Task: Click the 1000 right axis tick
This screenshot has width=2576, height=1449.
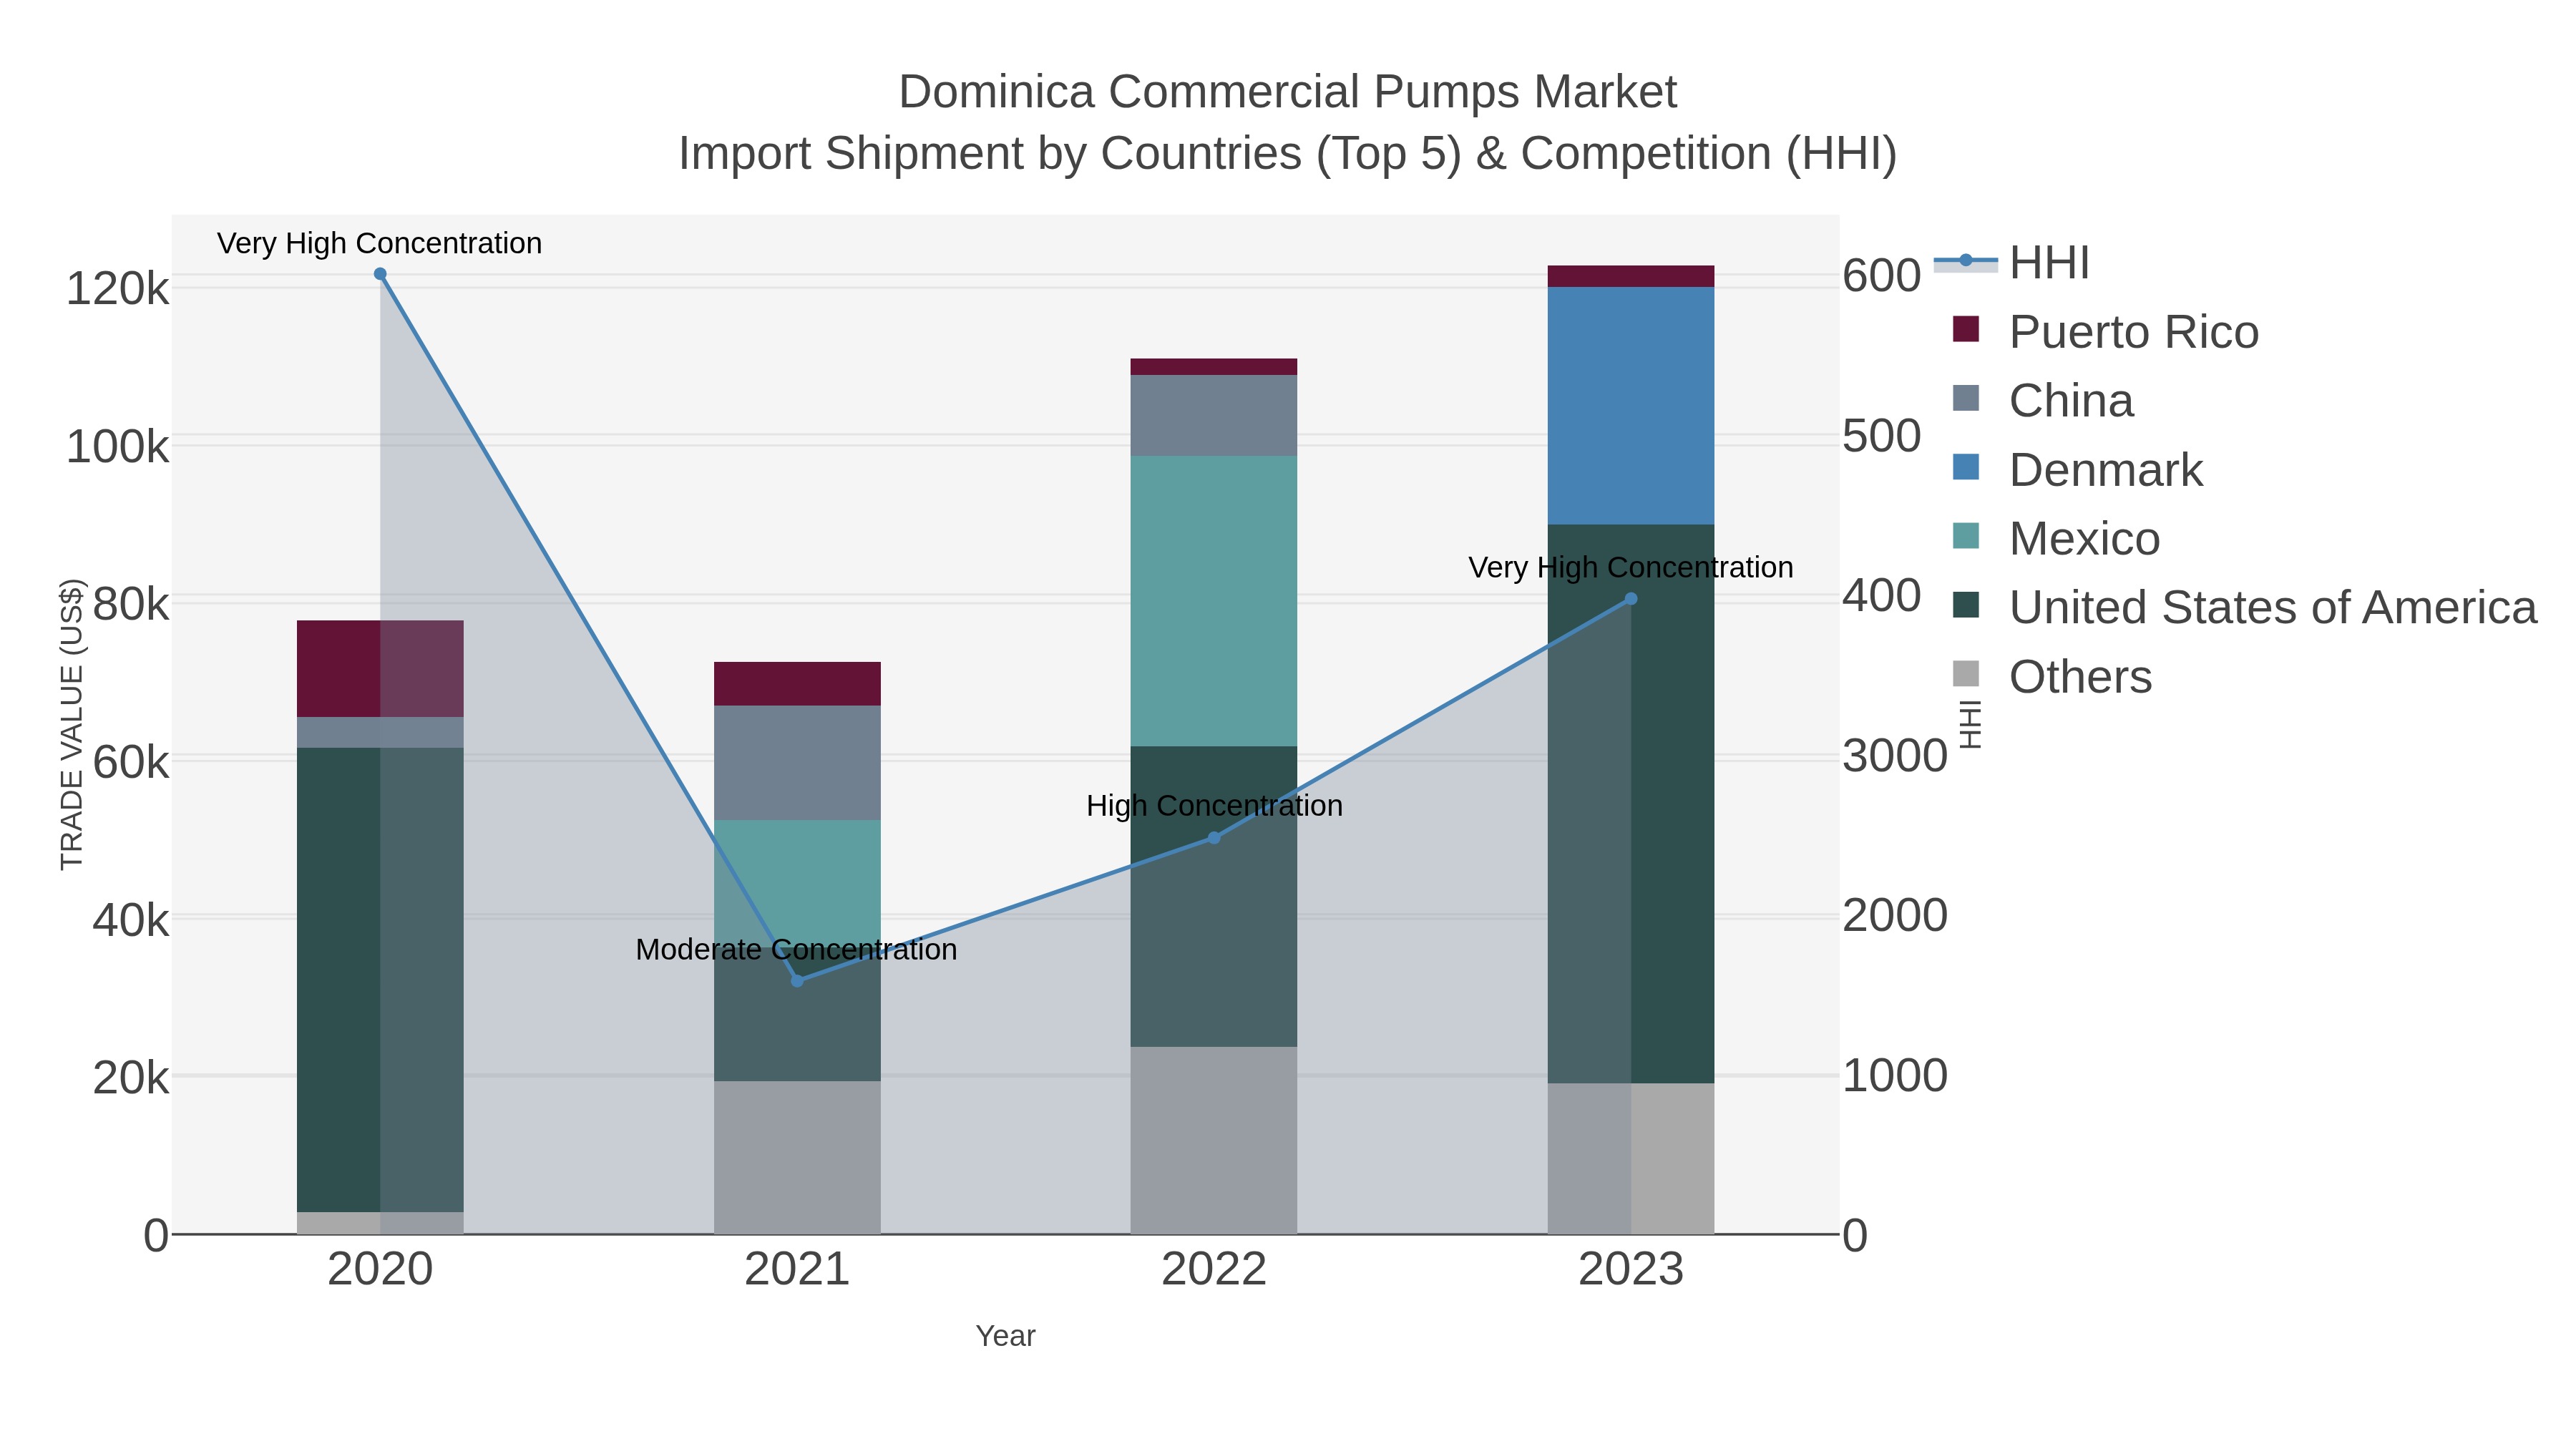Action: tap(1895, 1076)
